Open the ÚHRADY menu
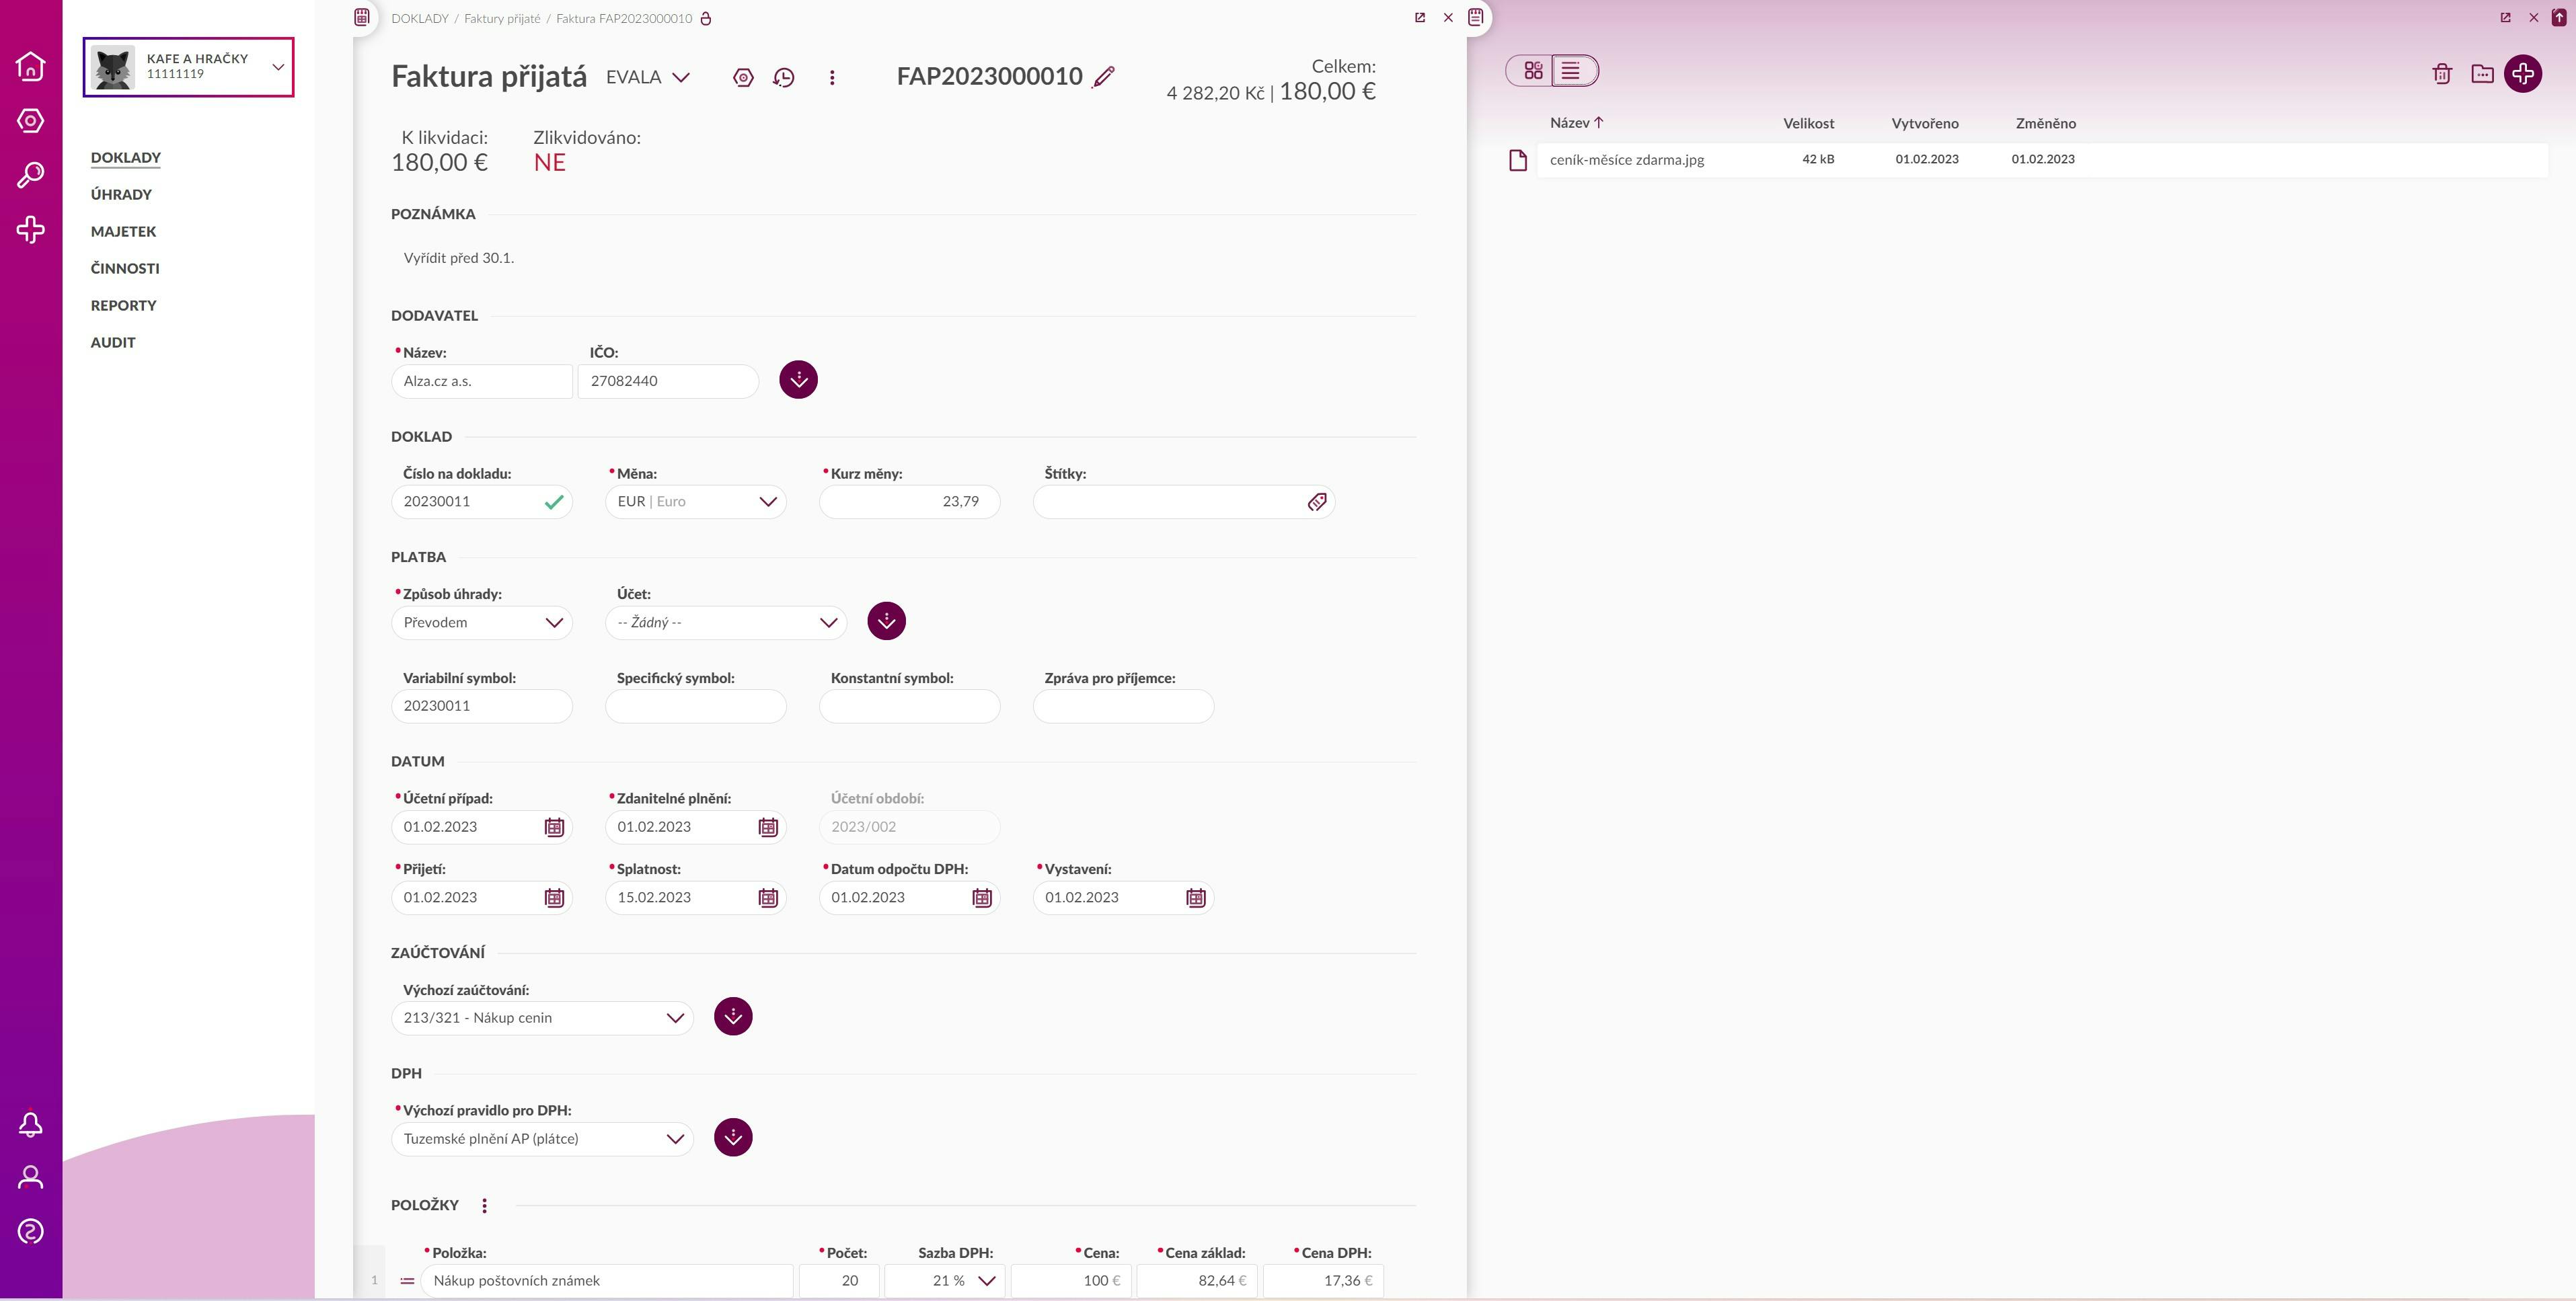Viewport: 2576px width, 1301px height. (x=121, y=195)
